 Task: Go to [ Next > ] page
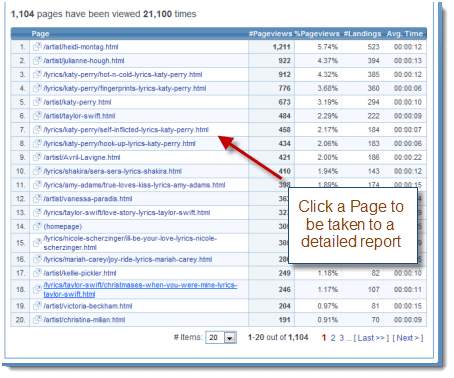(x=408, y=338)
